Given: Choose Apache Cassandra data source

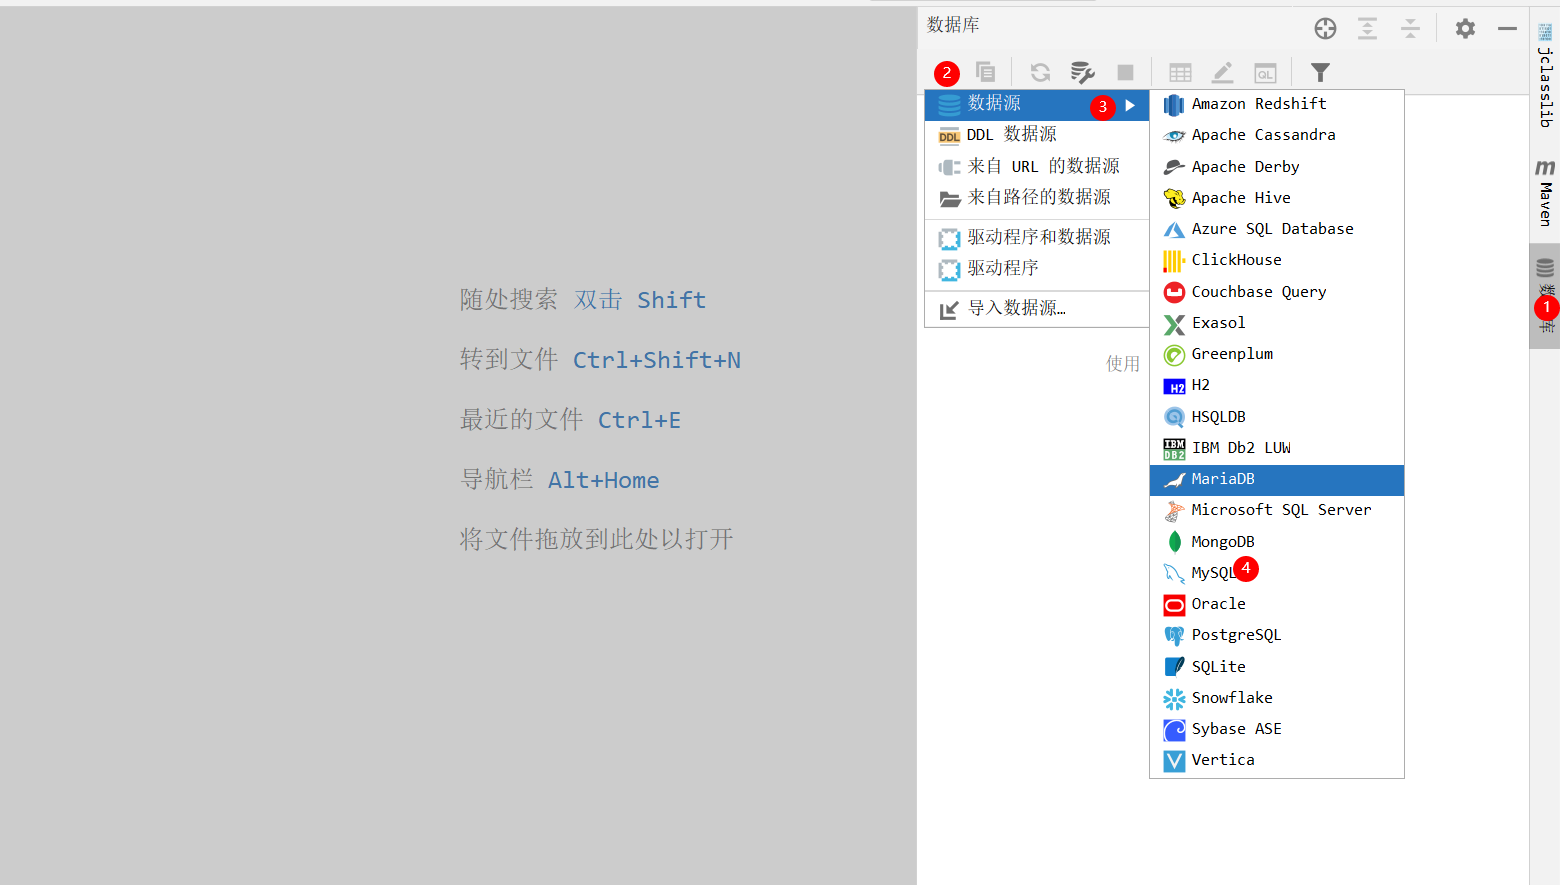Looking at the screenshot, I should (x=1277, y=135).
